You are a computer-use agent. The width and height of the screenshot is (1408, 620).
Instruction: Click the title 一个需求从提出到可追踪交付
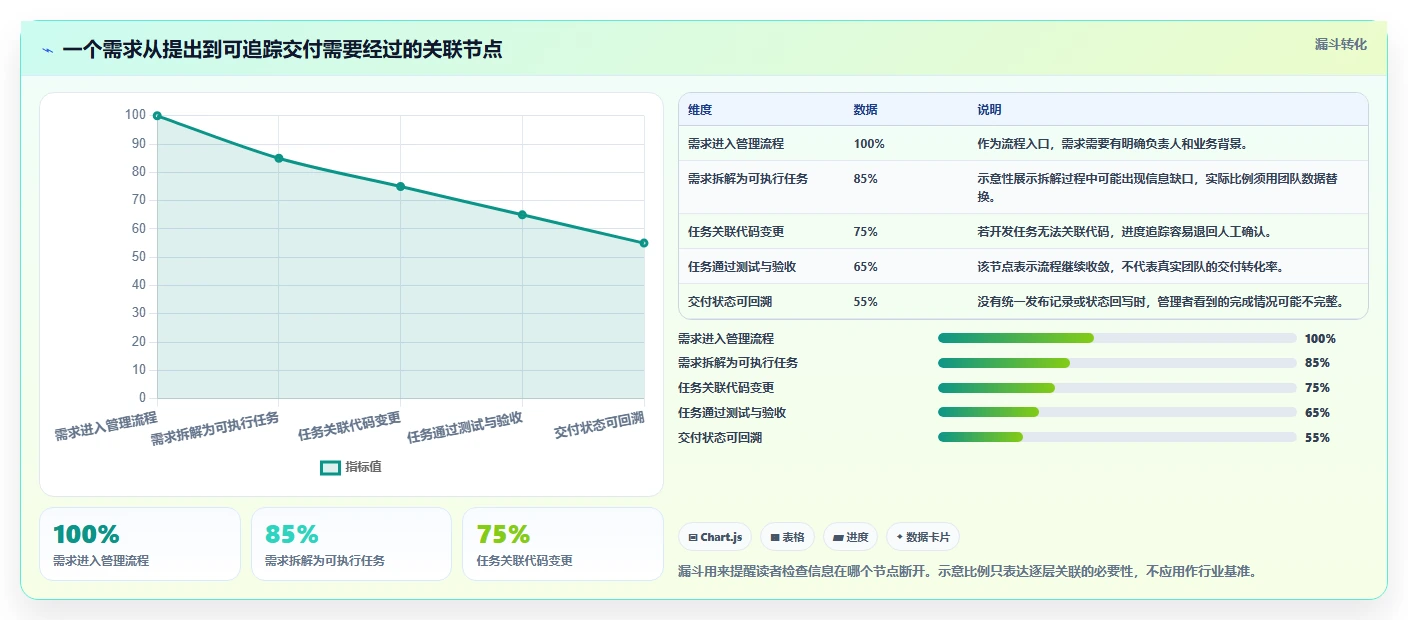282,49
